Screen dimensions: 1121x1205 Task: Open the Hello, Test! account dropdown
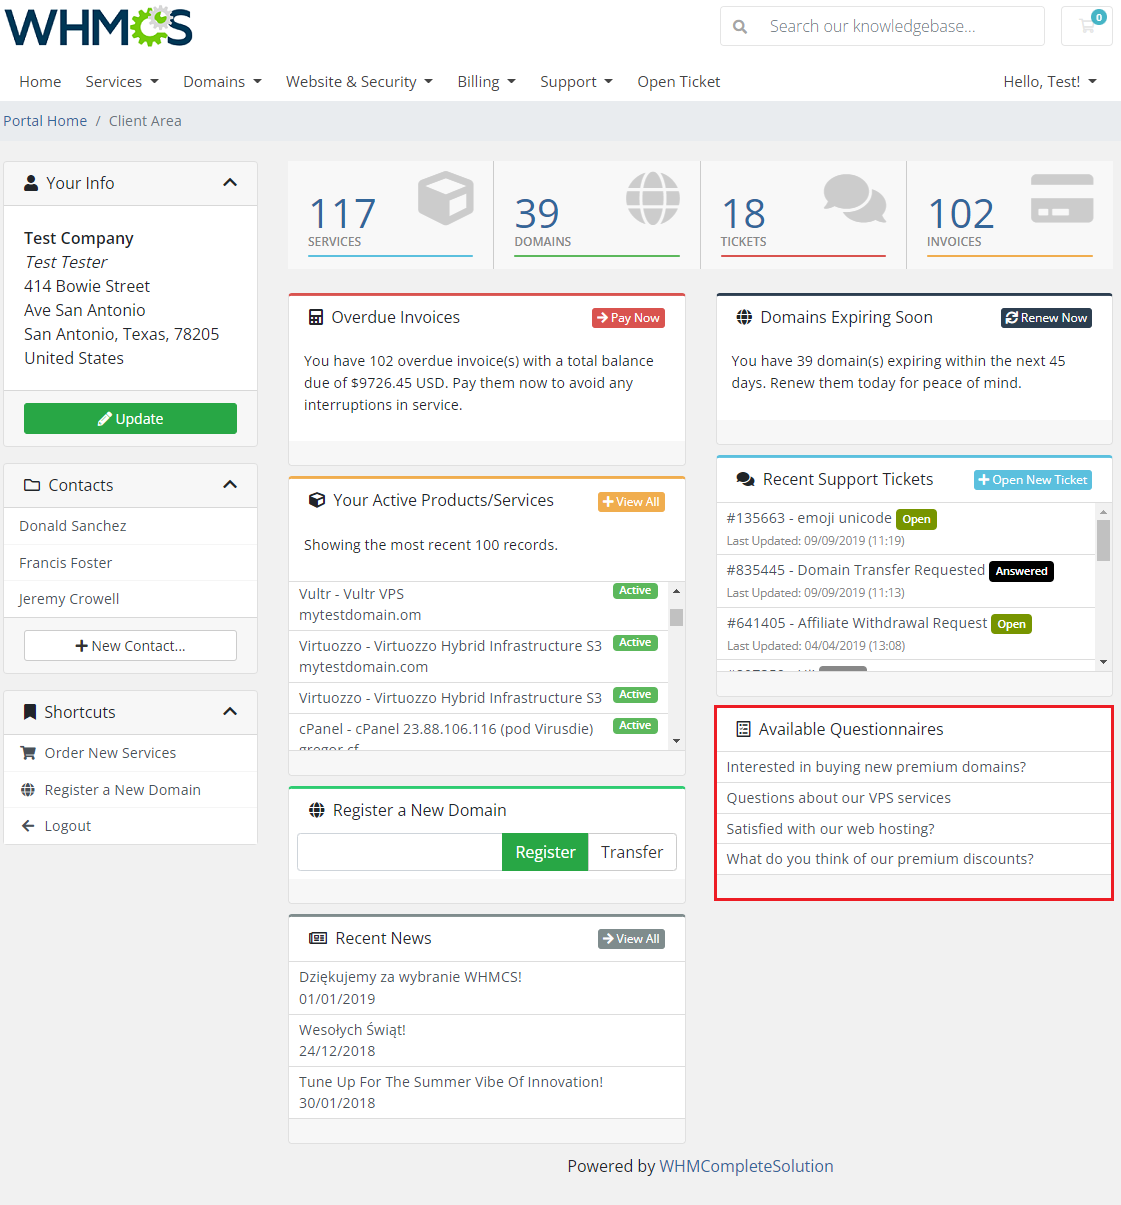tap(1050, 82)
